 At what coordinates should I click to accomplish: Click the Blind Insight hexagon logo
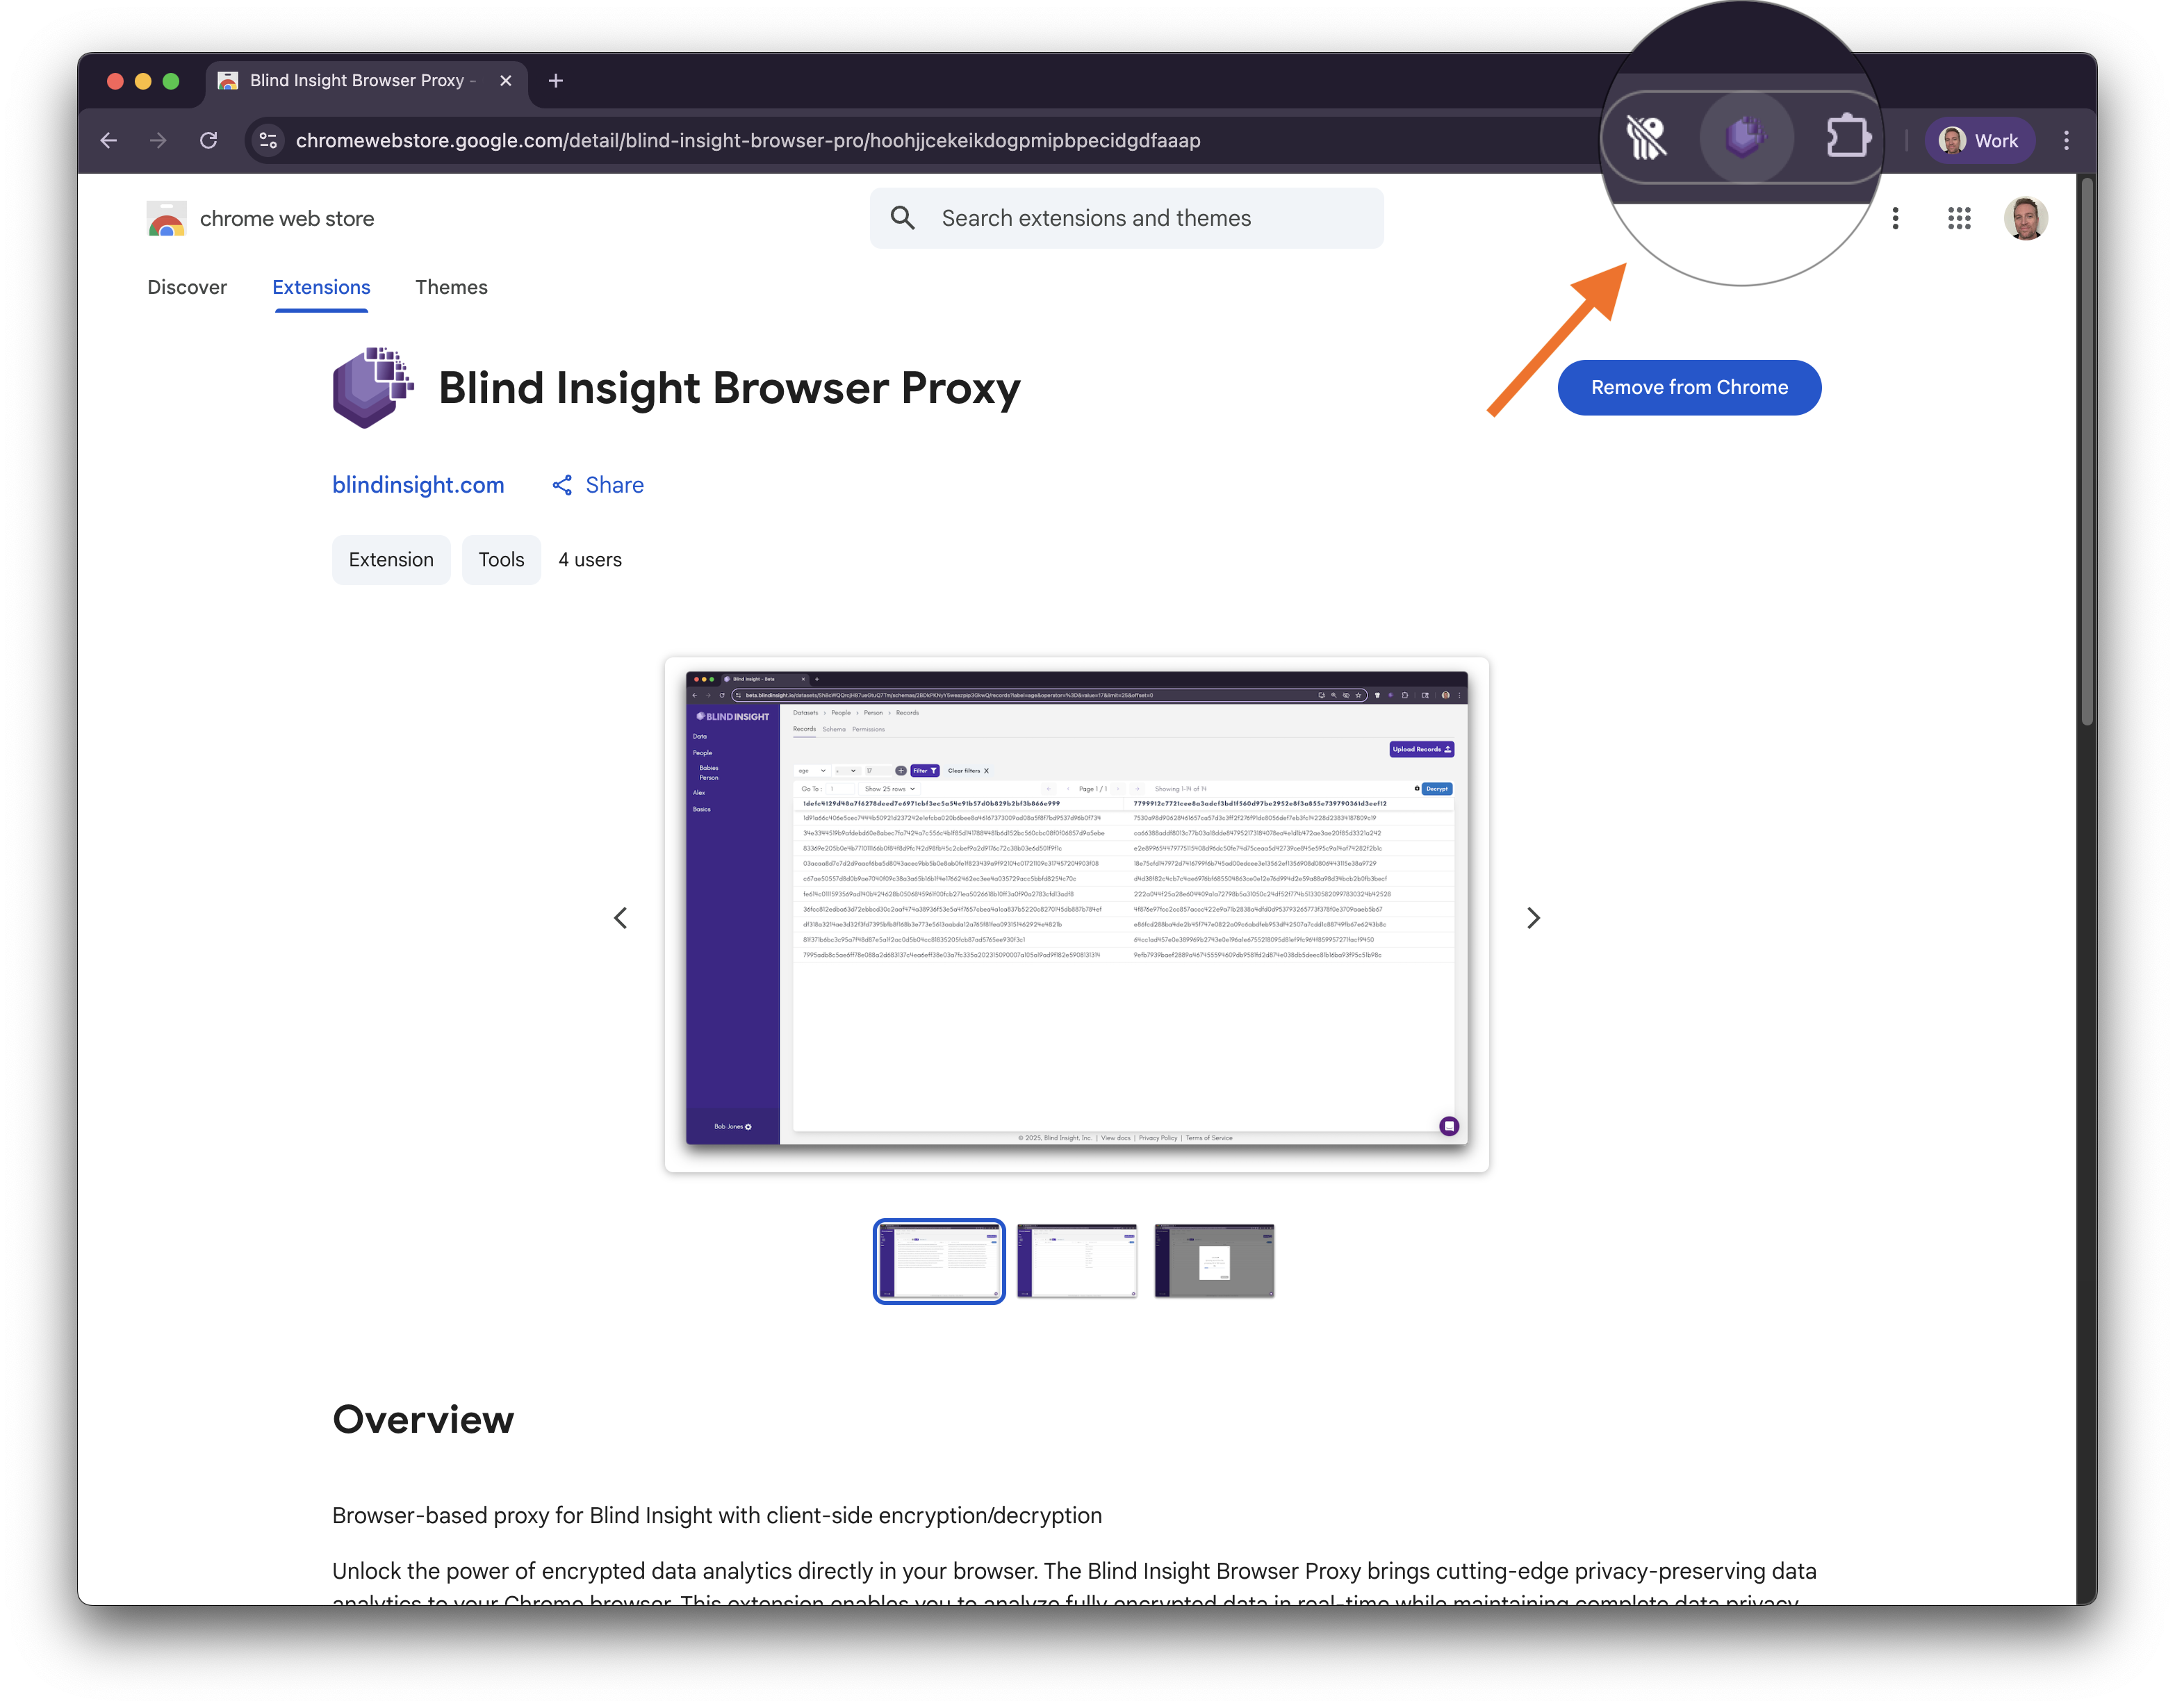pyautogui.click(x=373, y=388)
